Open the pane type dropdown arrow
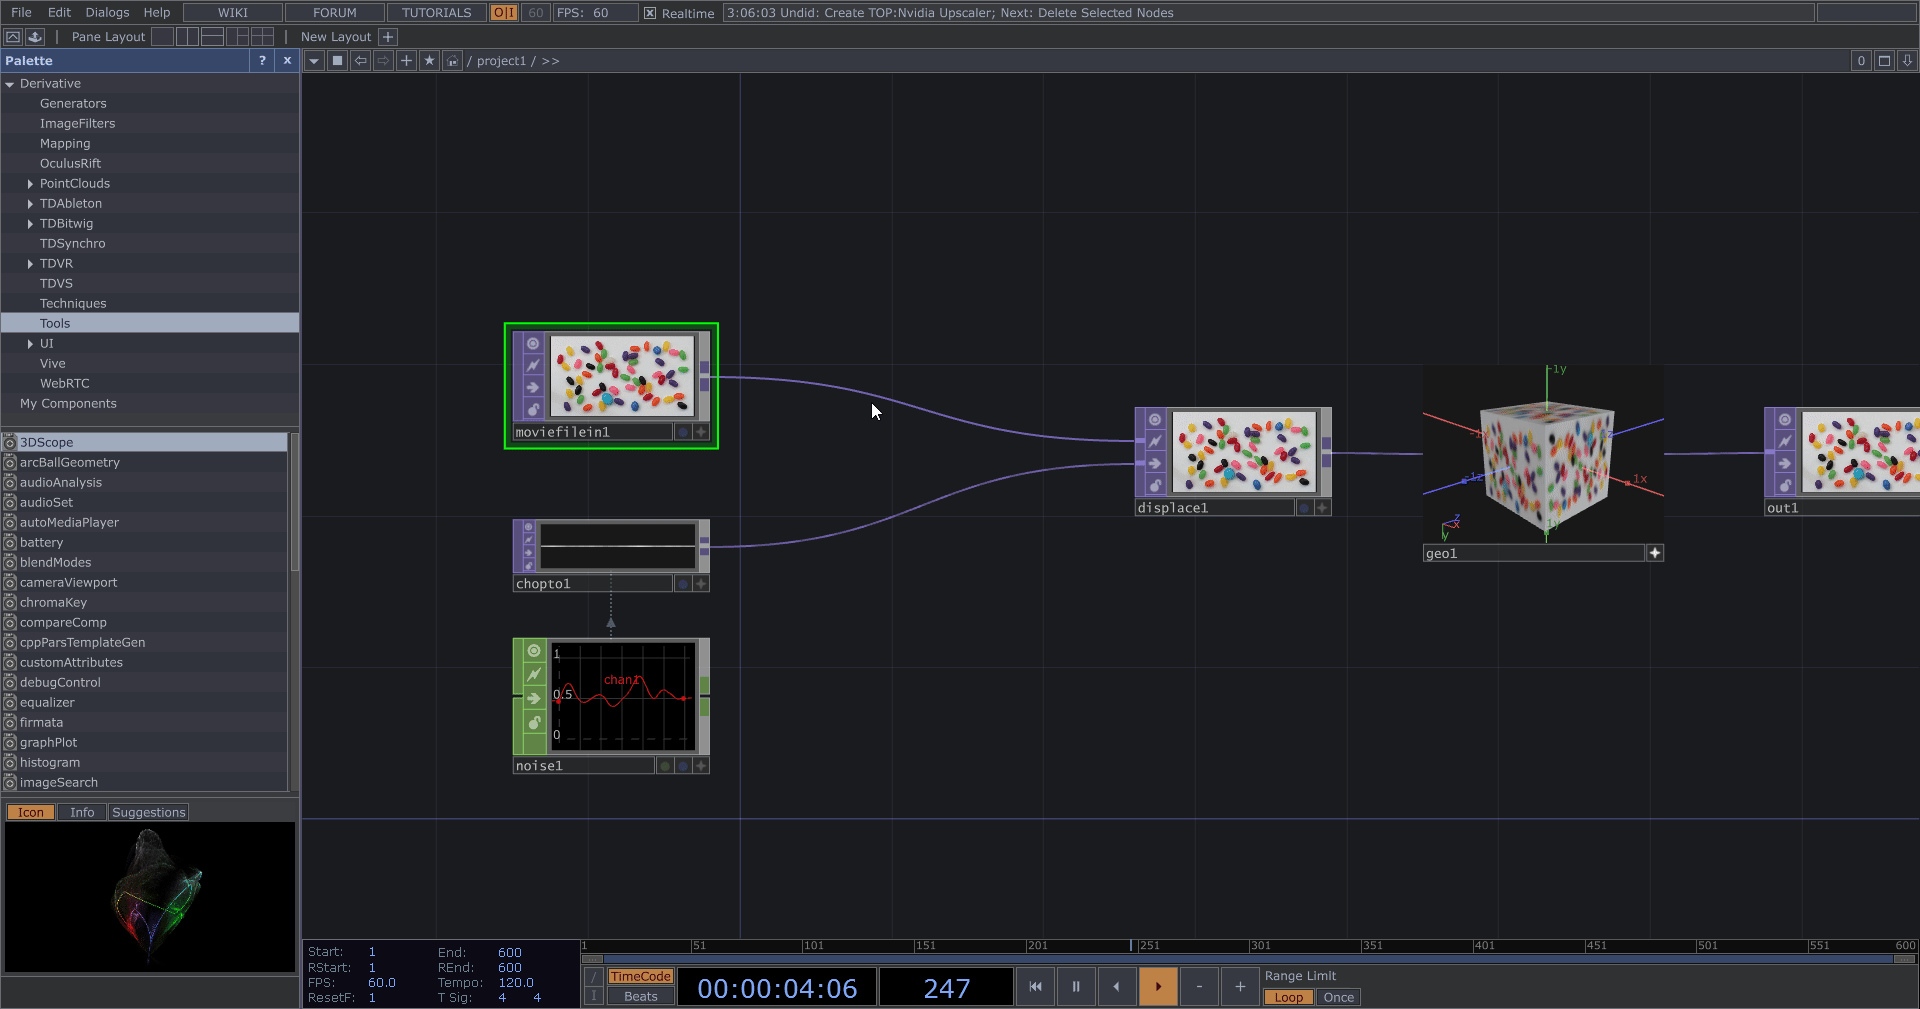 [314, 61]
